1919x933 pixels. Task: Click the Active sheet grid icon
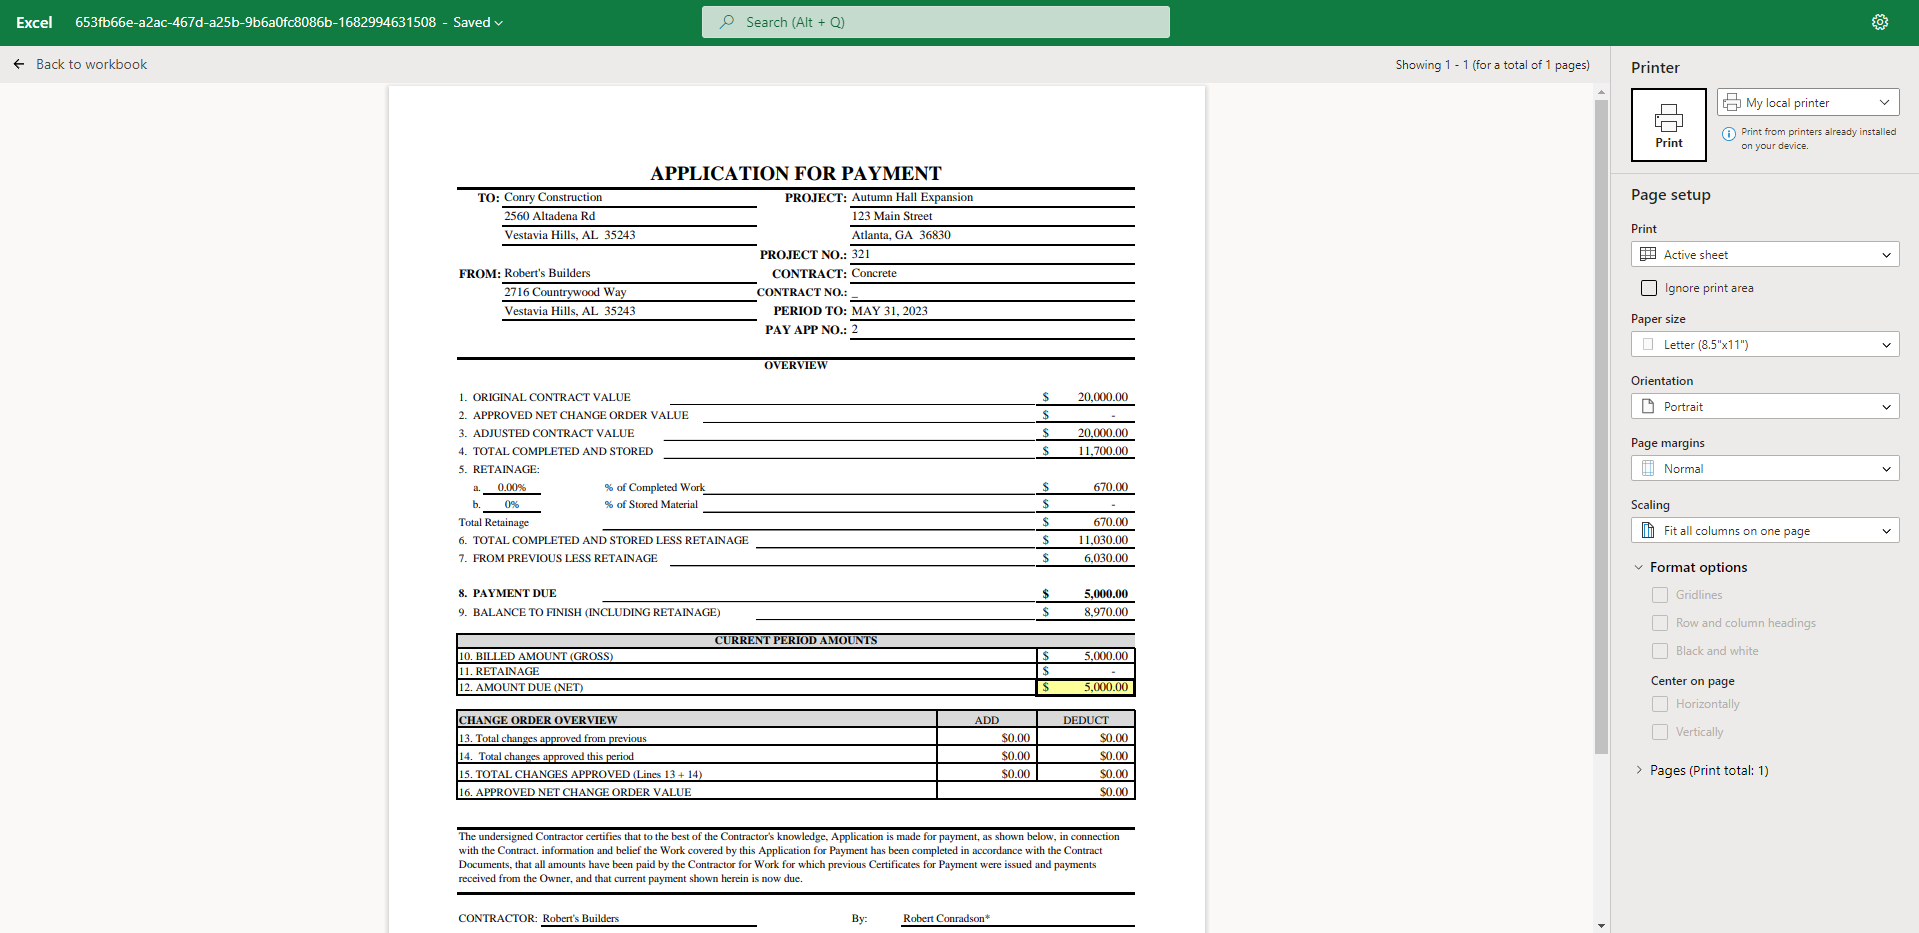1648,254
